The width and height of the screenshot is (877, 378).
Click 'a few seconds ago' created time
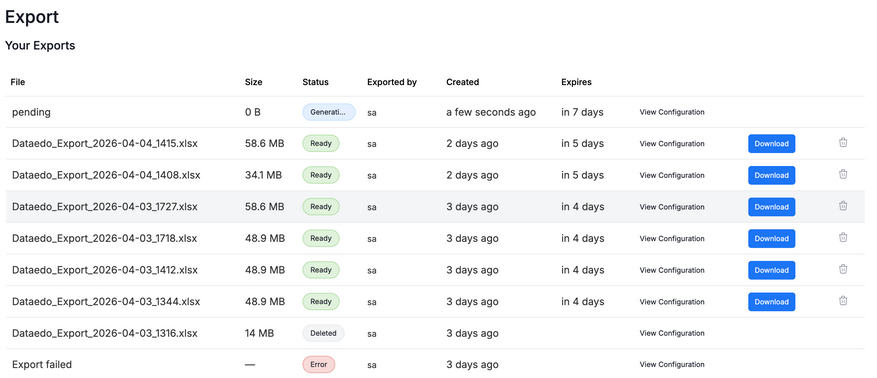pyautogui.click(x=491, y=112)
